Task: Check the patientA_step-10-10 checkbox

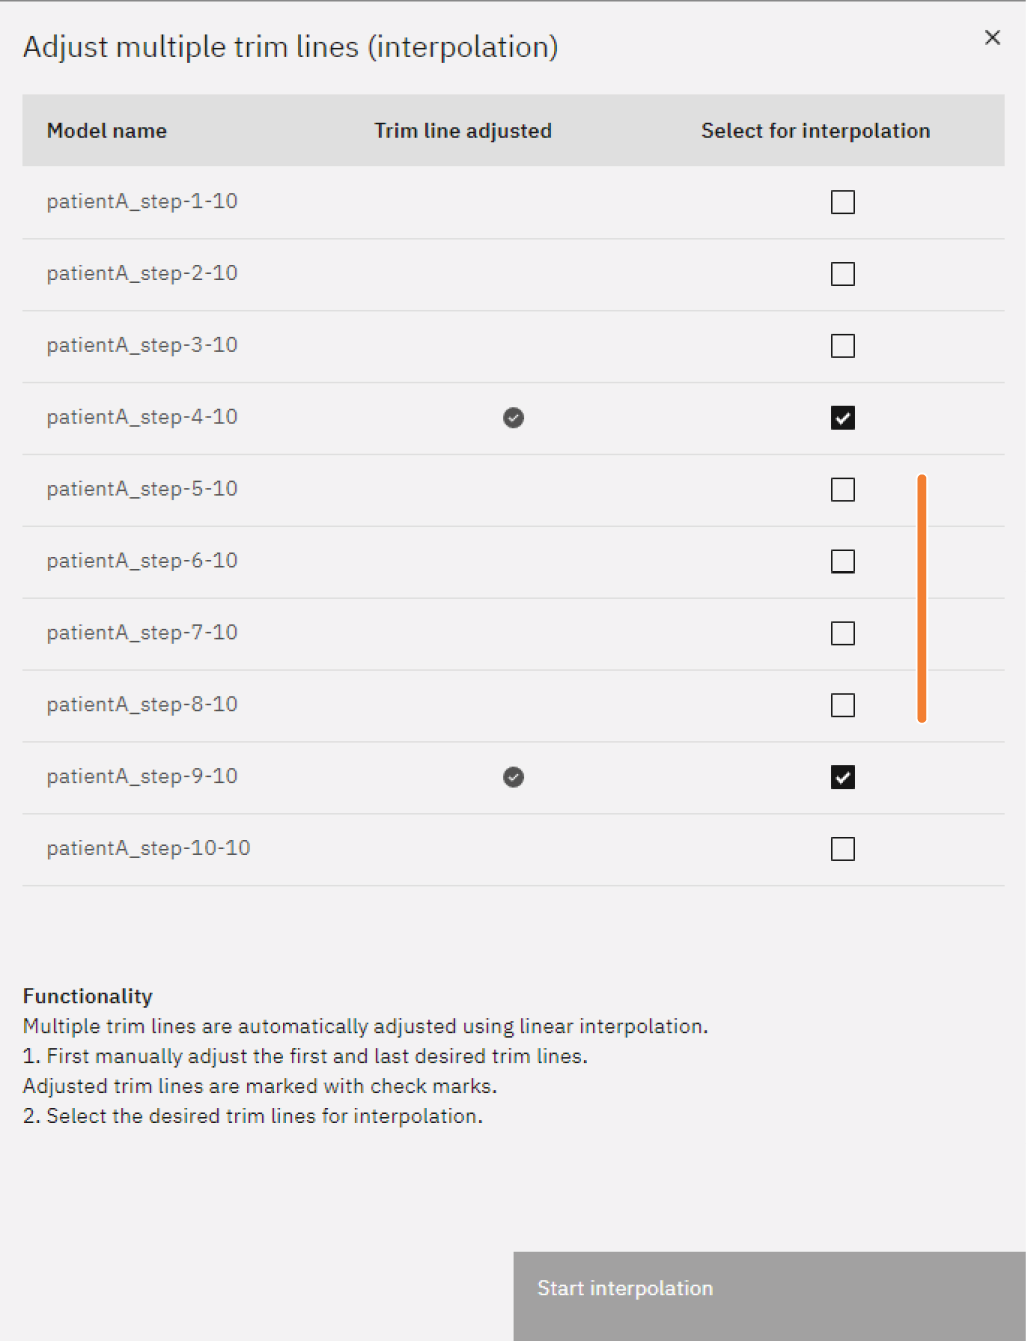Action: coord(843,849)
